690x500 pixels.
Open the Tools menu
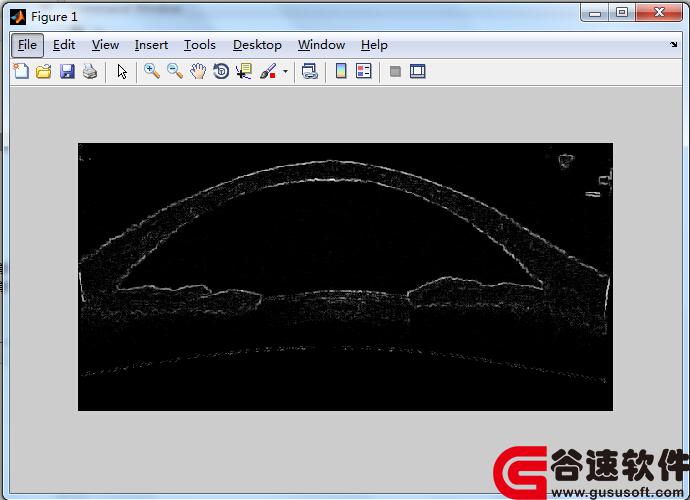pyautogui.click(x=200, y=45)
